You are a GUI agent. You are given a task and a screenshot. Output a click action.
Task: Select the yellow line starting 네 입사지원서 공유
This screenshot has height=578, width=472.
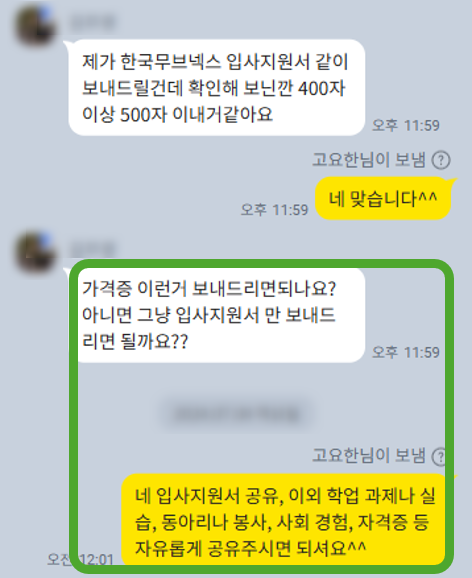pos(285,496)
